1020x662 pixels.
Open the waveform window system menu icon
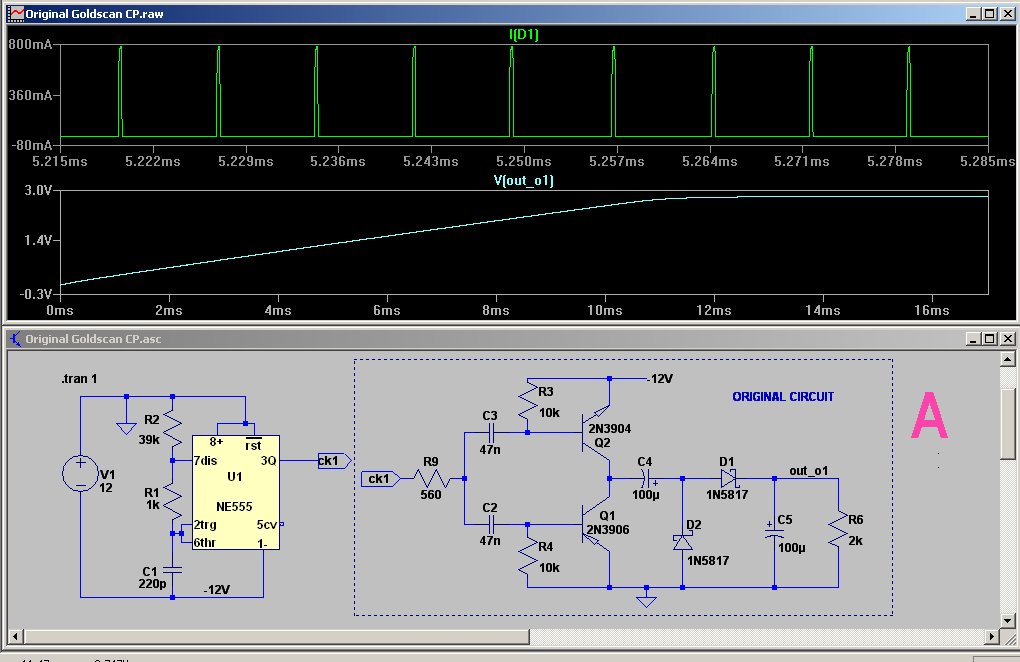click(x=14, y=14)
